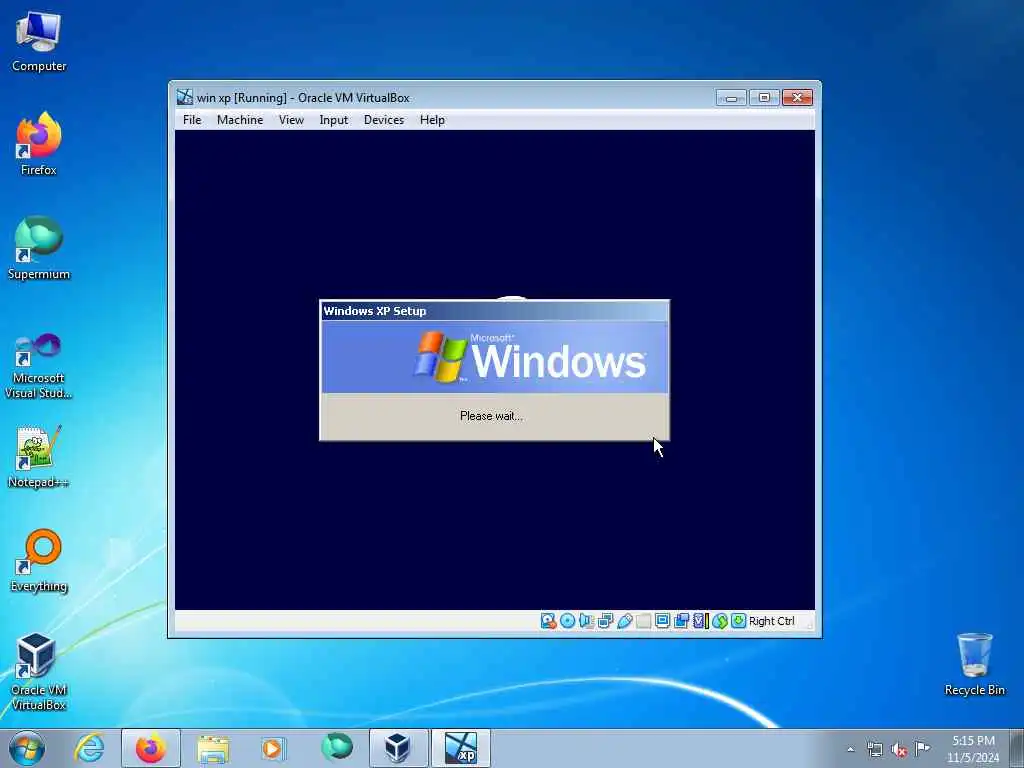1024x768 pixels.
Task: Click the grayed shared folders indicator in status bar
Action: [643, 621]
